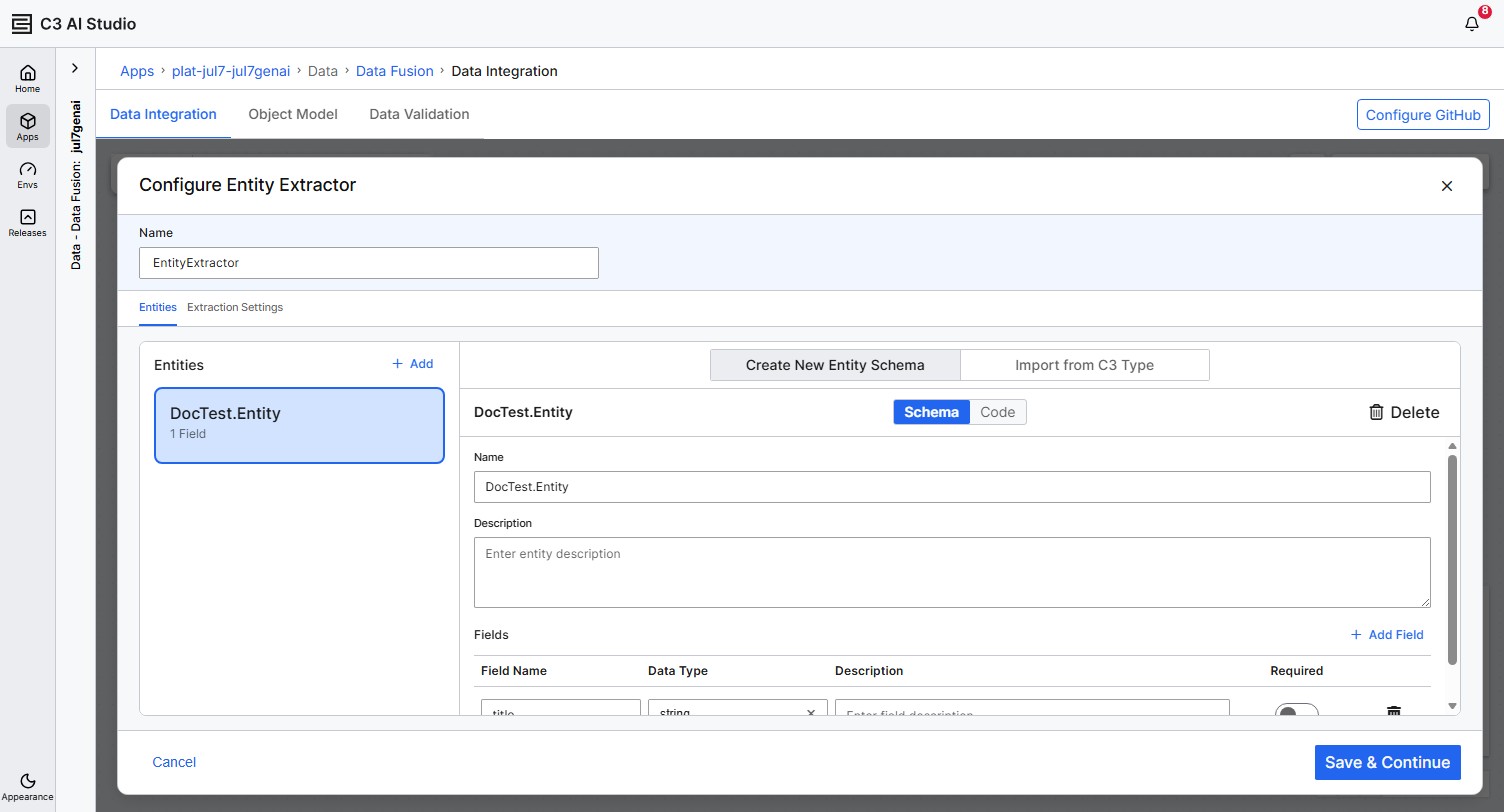Click into the entity Description textarea
Screen dimensions: 1504x812
[952, 572]
